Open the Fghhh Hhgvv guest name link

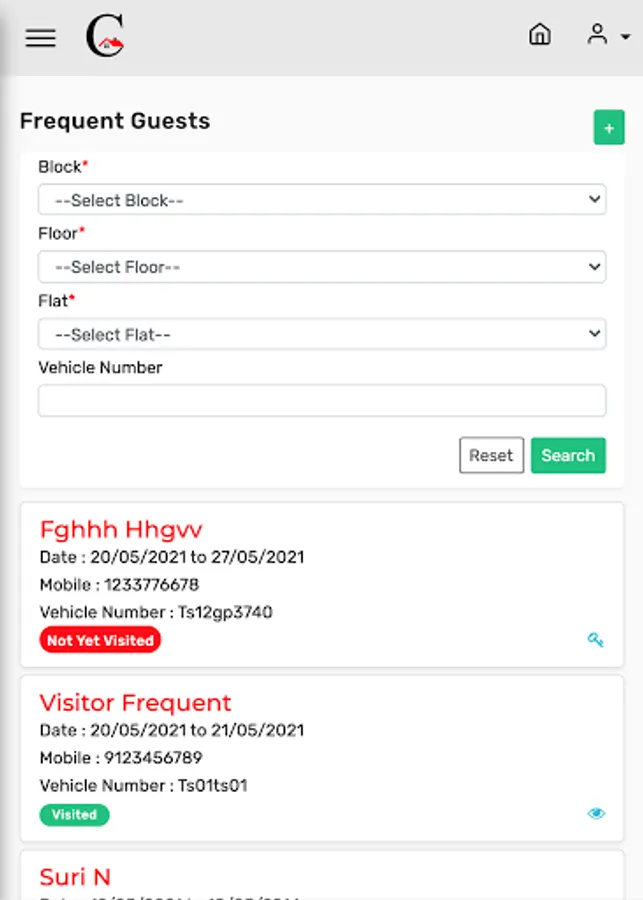121,529
